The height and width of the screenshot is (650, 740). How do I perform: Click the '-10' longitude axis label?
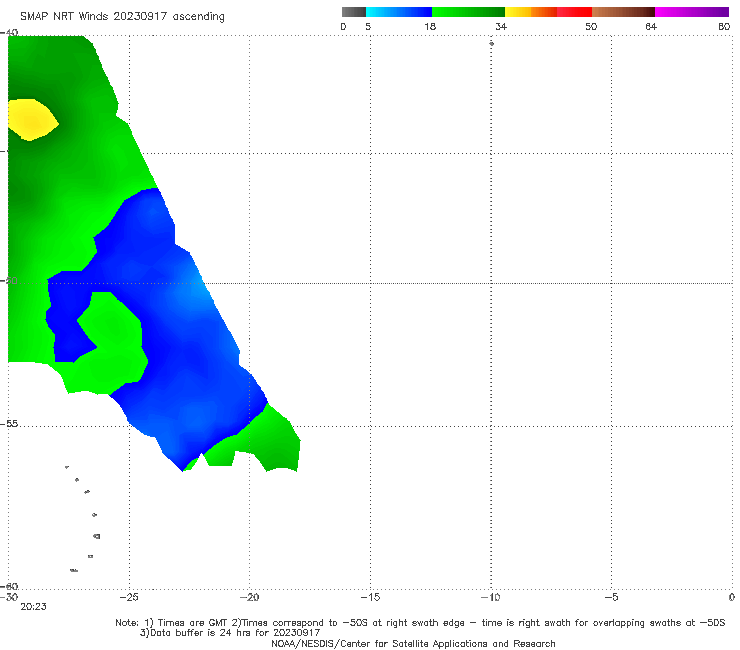tap(490, 597)
